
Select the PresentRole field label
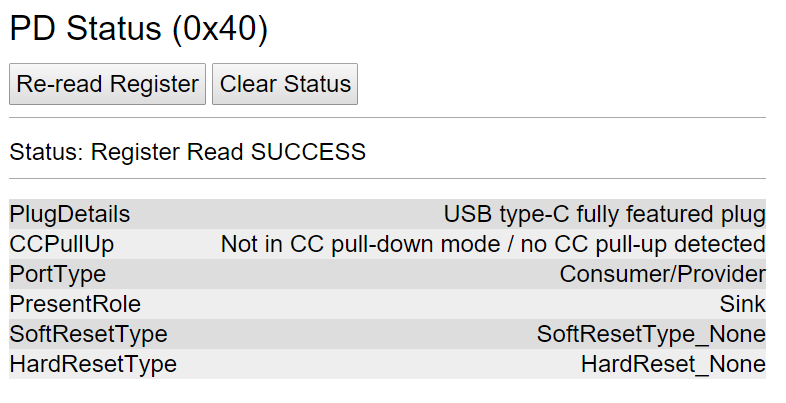(75, 304)
